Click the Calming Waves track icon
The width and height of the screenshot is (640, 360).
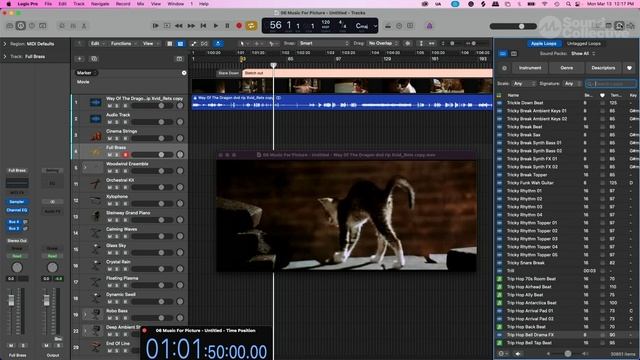tap(96, 233)
